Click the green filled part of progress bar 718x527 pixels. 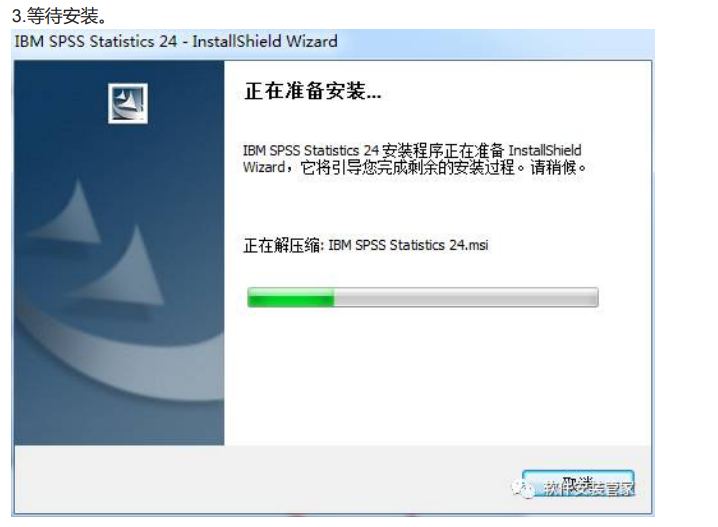pos(290,298)
